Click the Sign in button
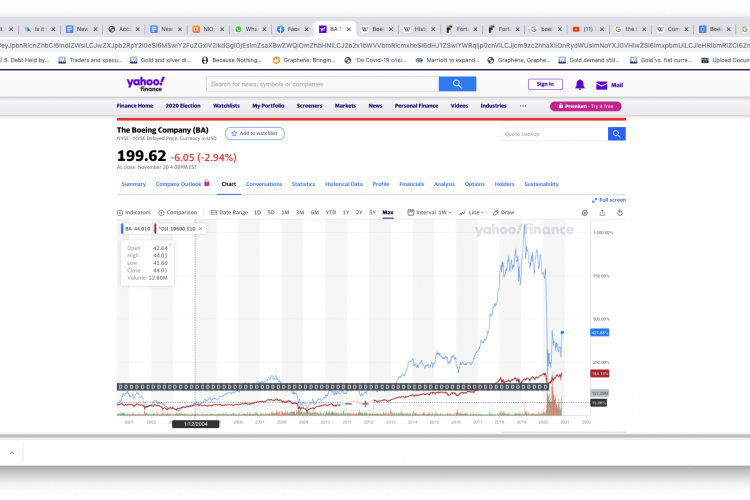Image resolution: width=750 pixels, height=500 pixels. coord(545,84)
